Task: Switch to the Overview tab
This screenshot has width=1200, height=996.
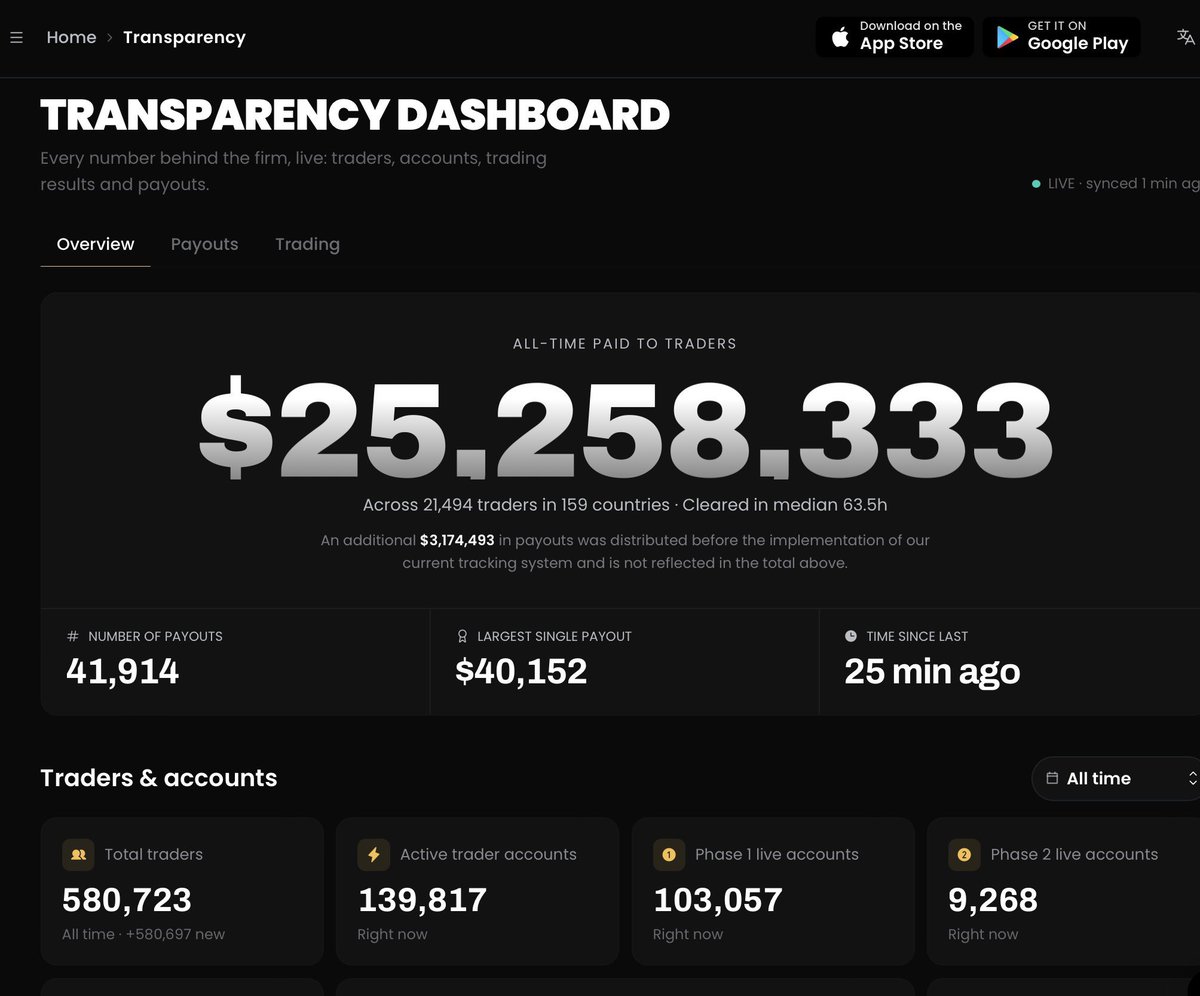Action: (x=95, y=244)
